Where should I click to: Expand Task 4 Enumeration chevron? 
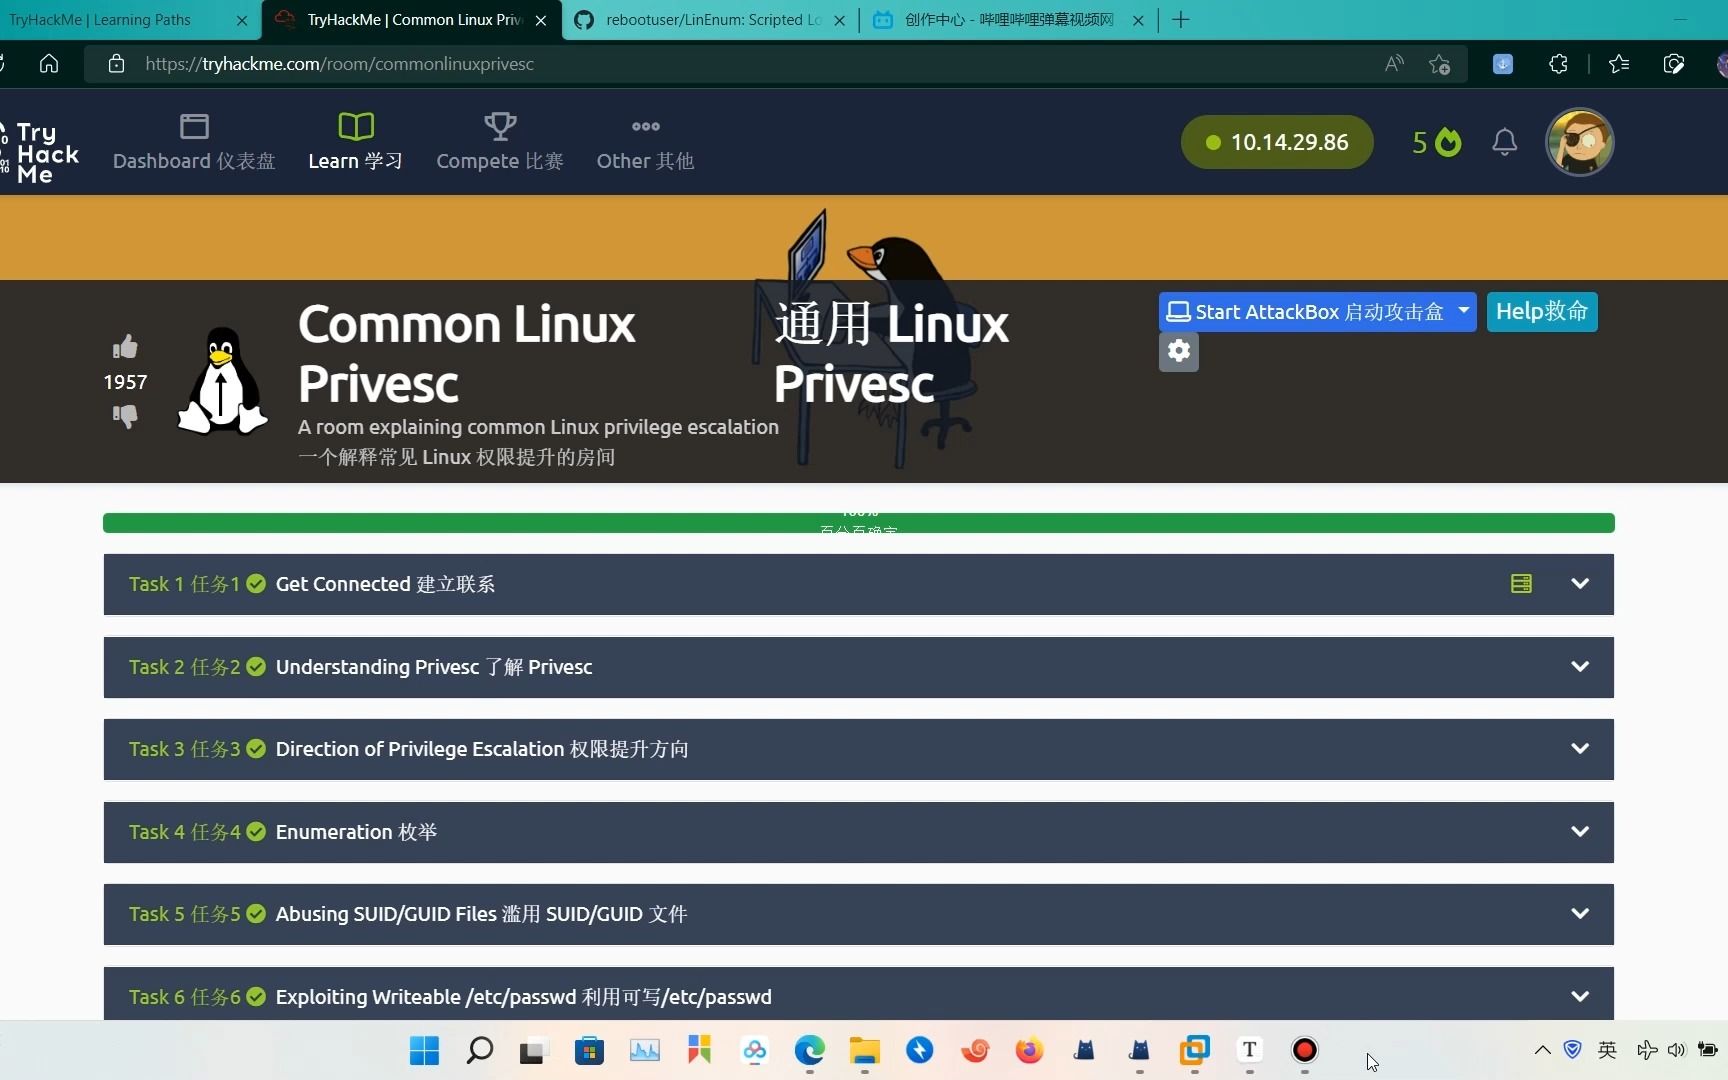1580,831
